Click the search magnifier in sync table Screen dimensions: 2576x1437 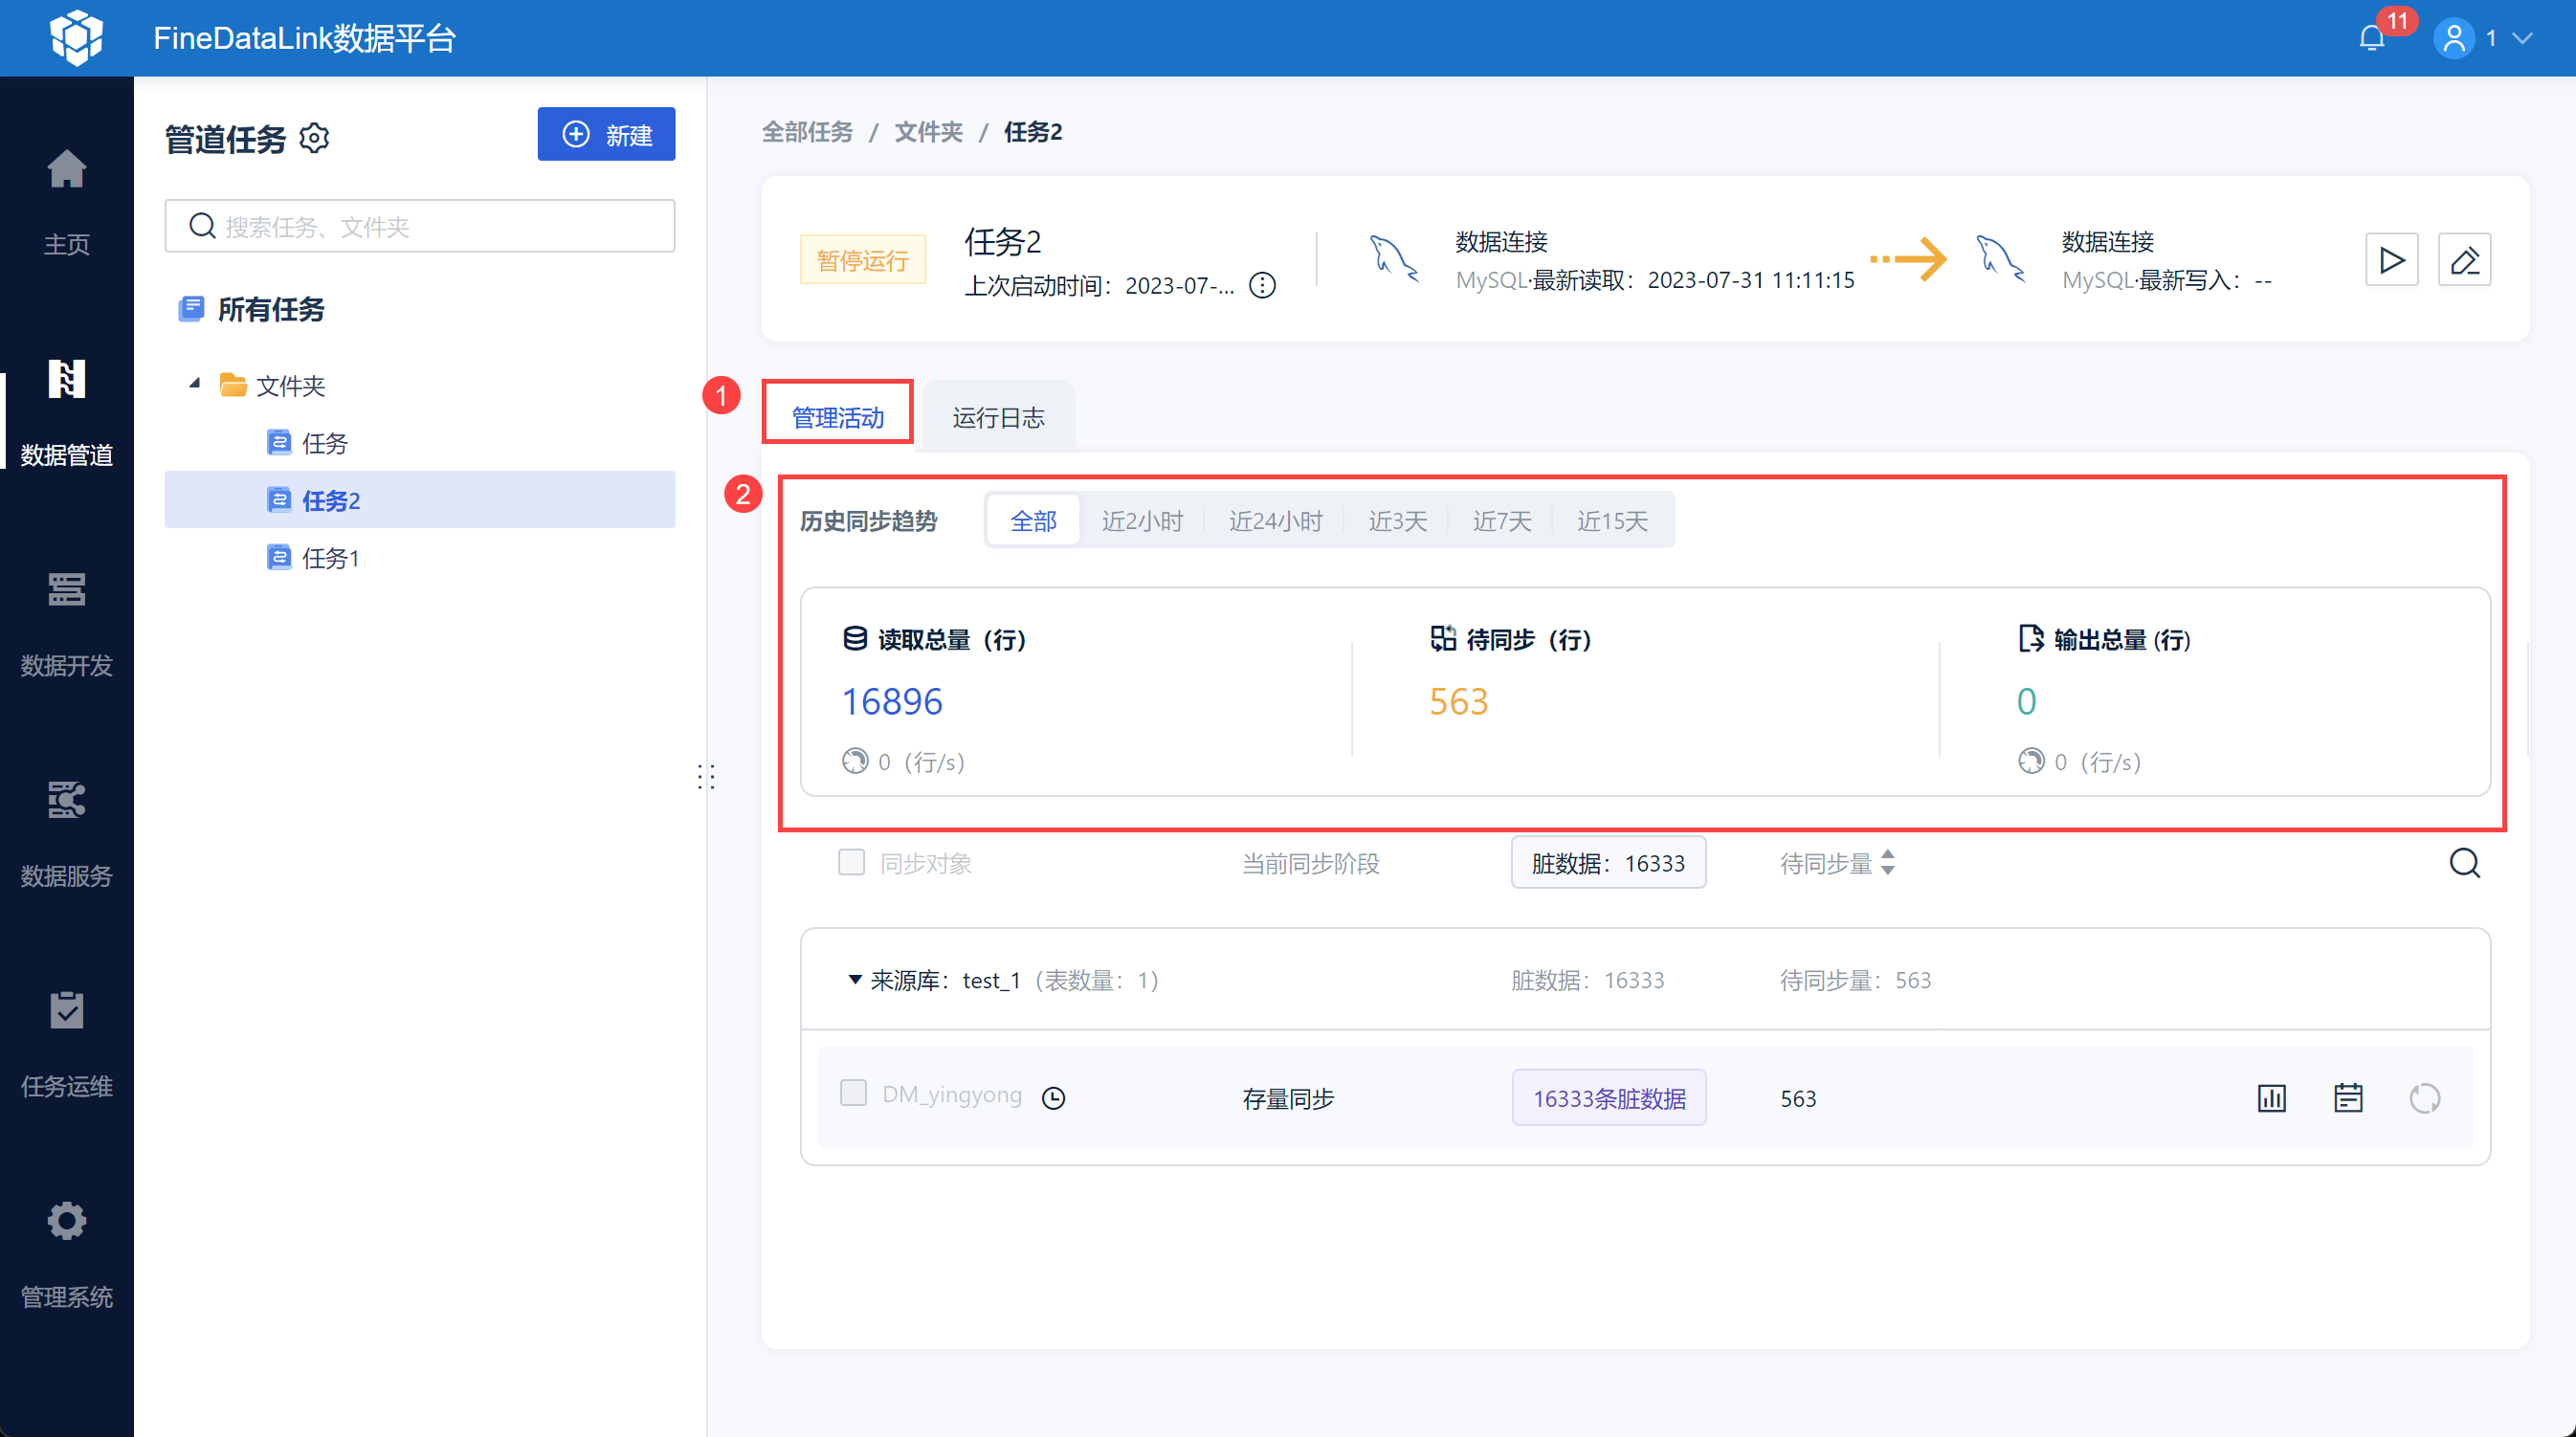point(2464,863)
